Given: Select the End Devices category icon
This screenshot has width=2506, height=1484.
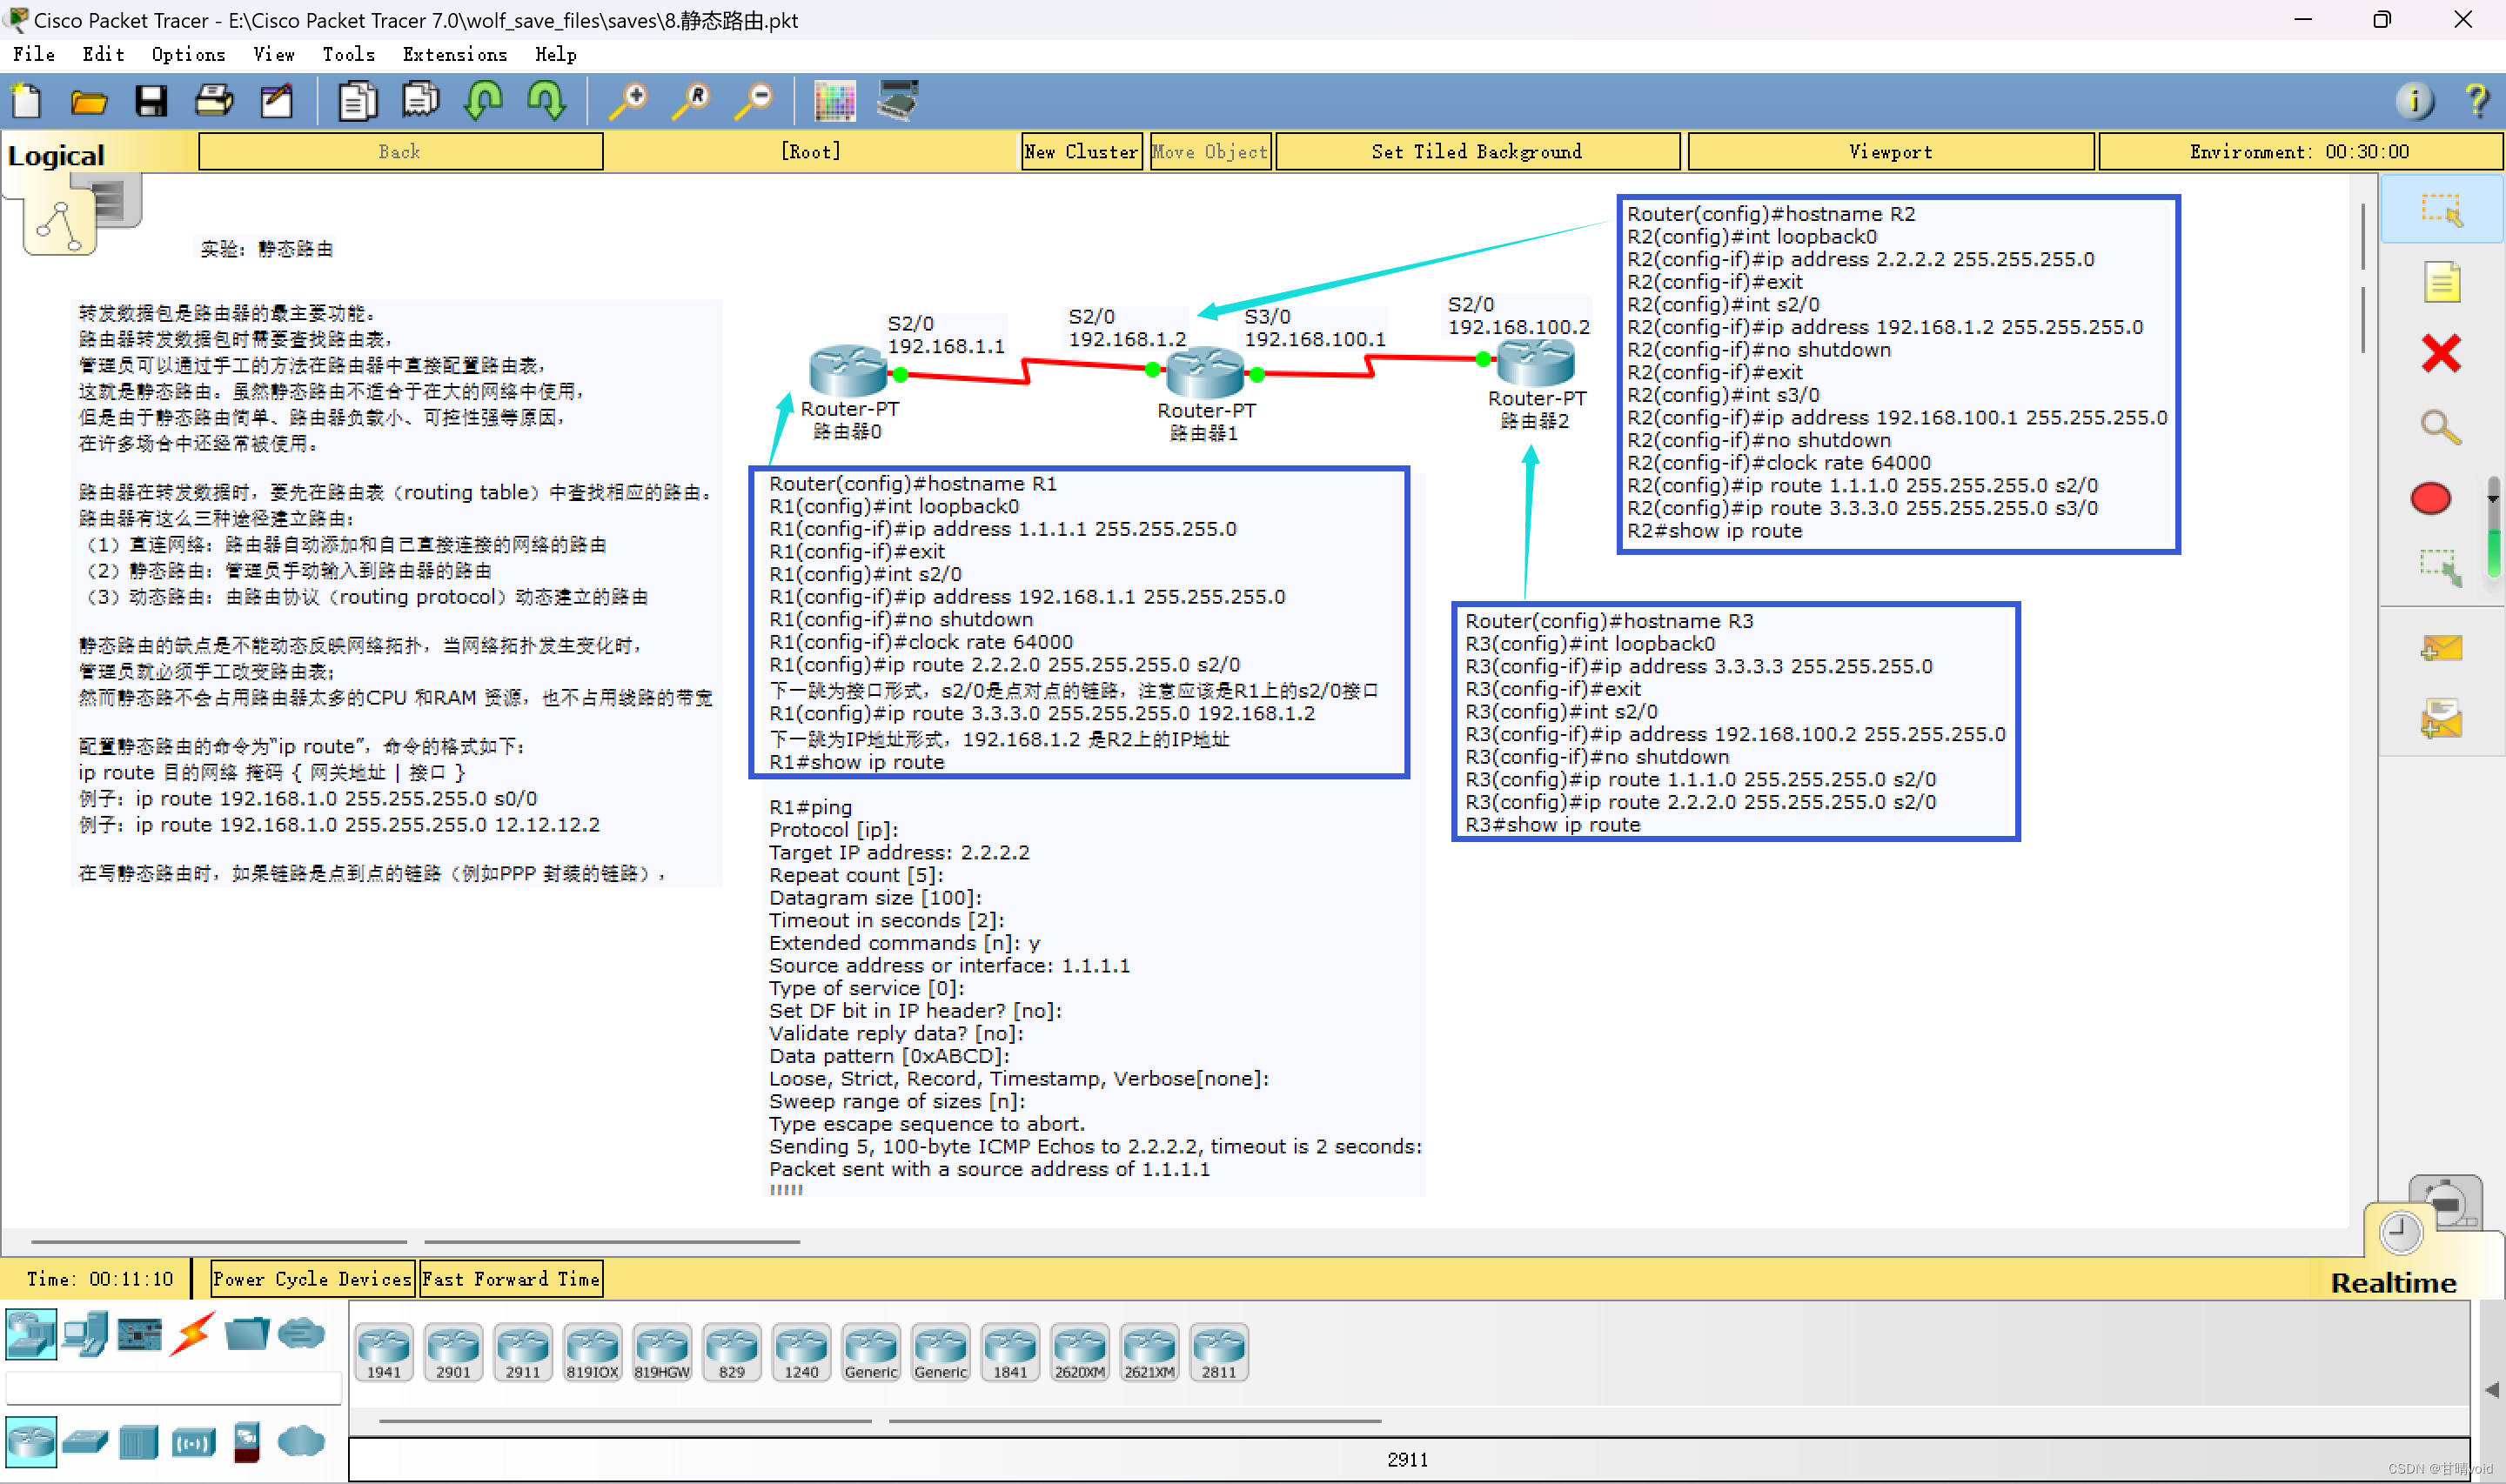Looking at the screenshot, I should tap(86, 1334).
